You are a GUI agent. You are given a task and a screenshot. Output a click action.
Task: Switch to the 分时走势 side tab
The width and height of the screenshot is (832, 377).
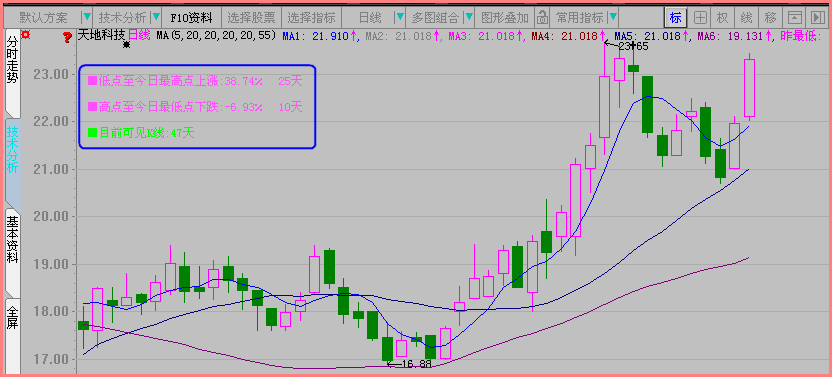12,64
